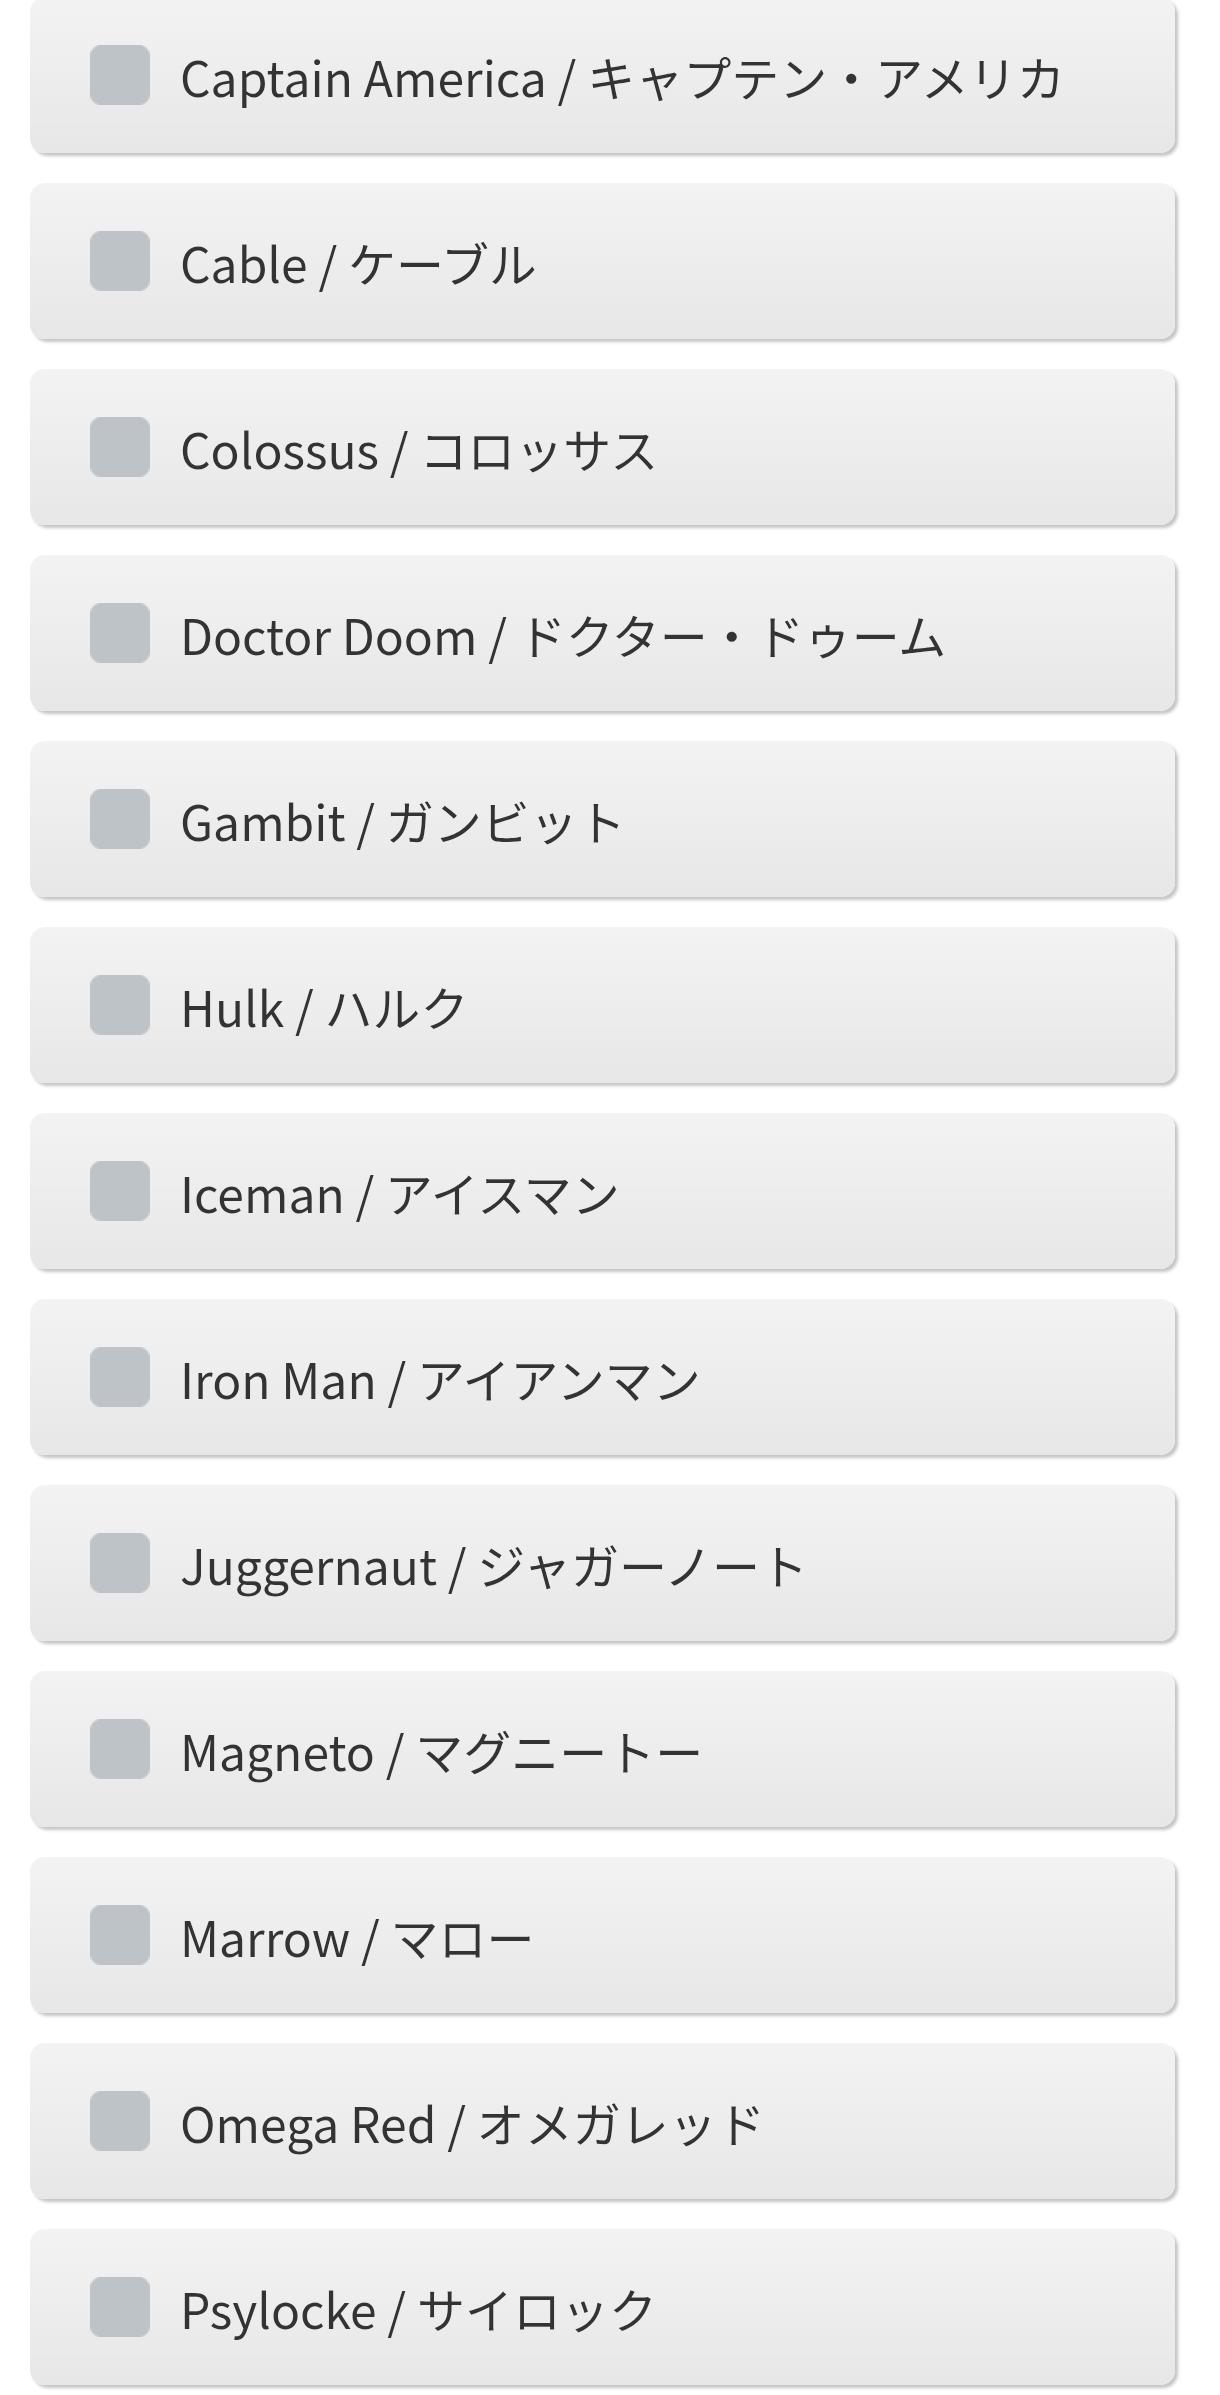Click the Gambit / ガンビット label text
This screenshot has width=1220, height=2395.
click(401, 824)
